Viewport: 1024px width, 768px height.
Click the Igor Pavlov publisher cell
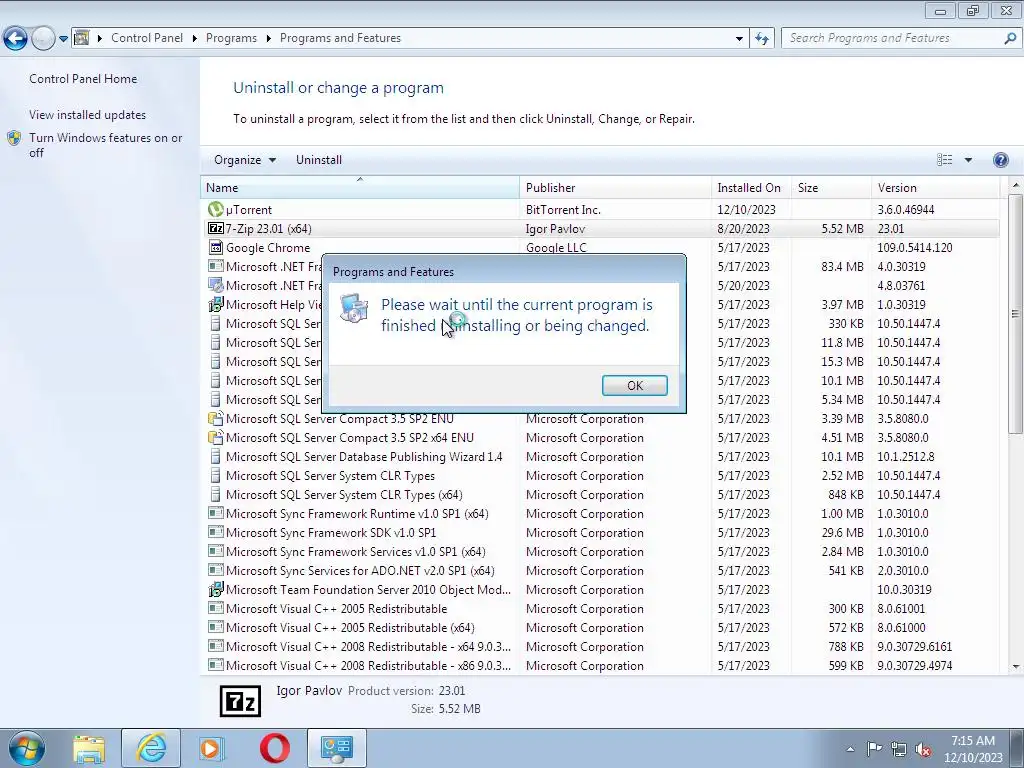(x=555, y=229)
